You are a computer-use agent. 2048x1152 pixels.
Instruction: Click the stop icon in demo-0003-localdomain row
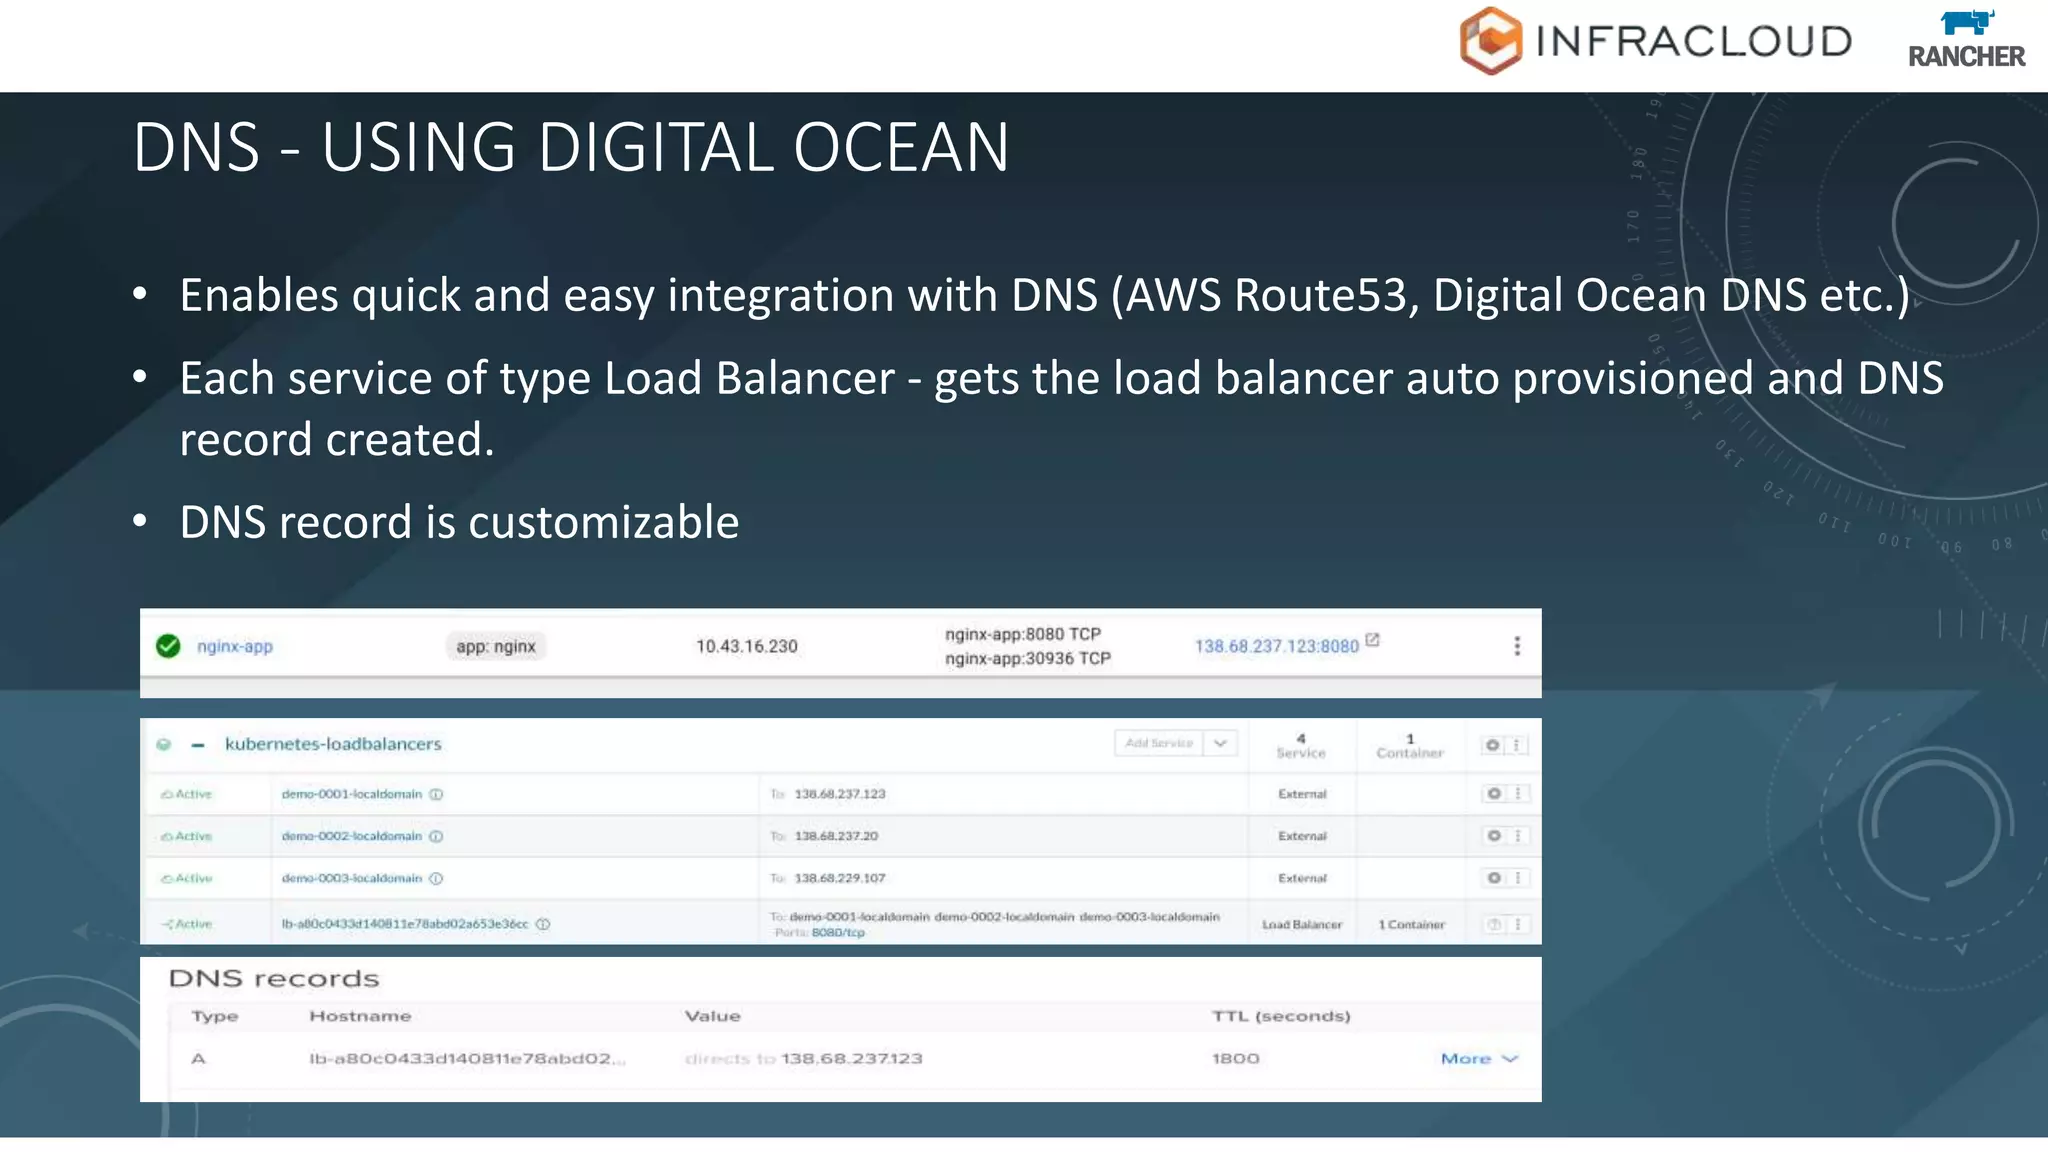point(1494,878)
